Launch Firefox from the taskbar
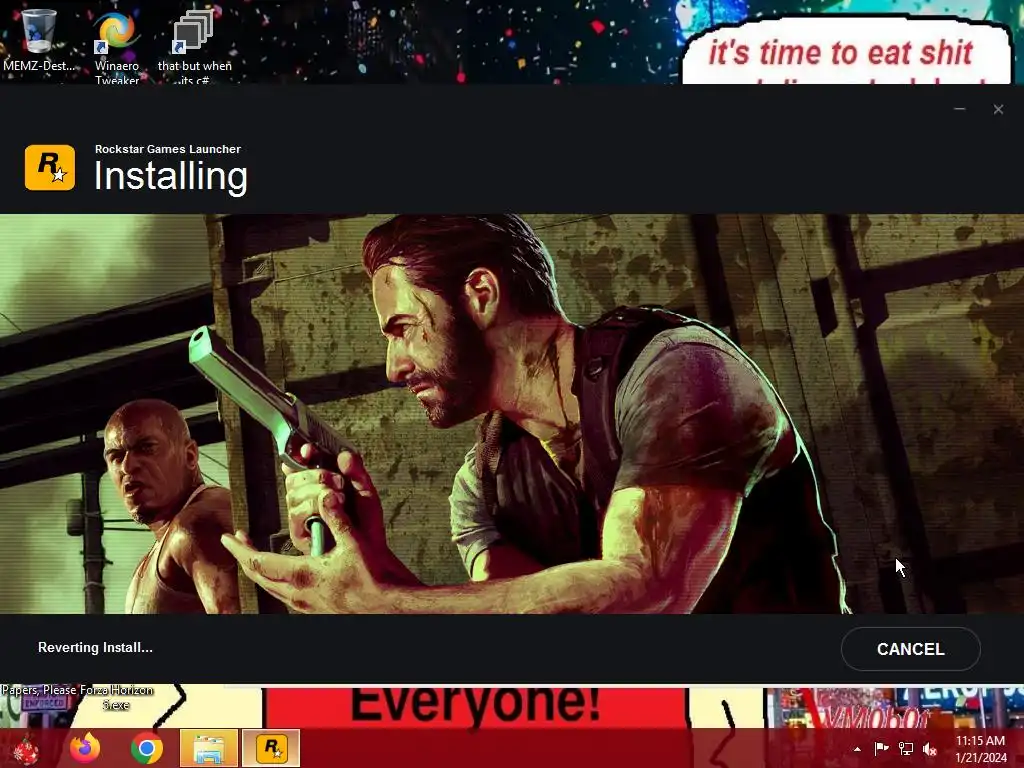This screenshot has height=768, width=1024. (x=86, y=748)
